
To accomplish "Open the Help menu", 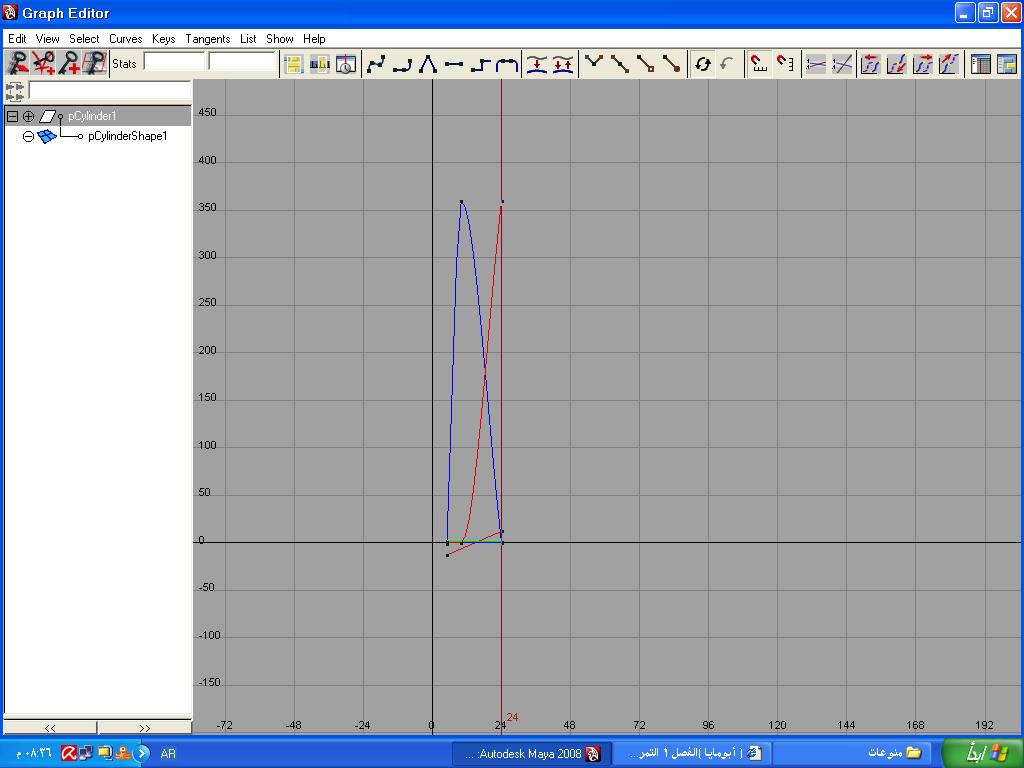I will 314,39.
